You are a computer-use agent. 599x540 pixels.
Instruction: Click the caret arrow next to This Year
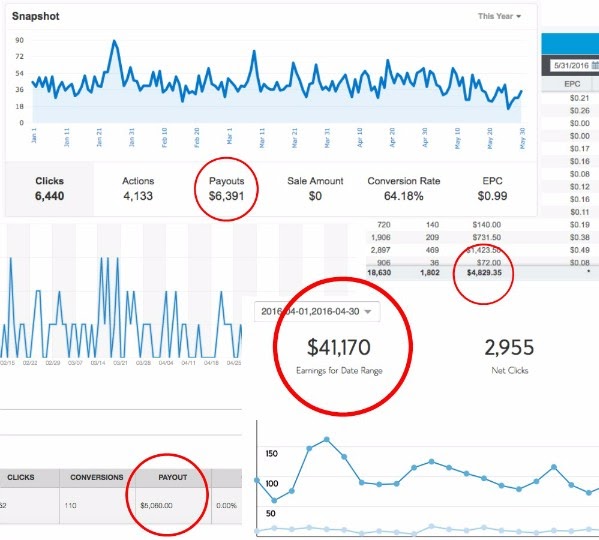click(518, 16)
